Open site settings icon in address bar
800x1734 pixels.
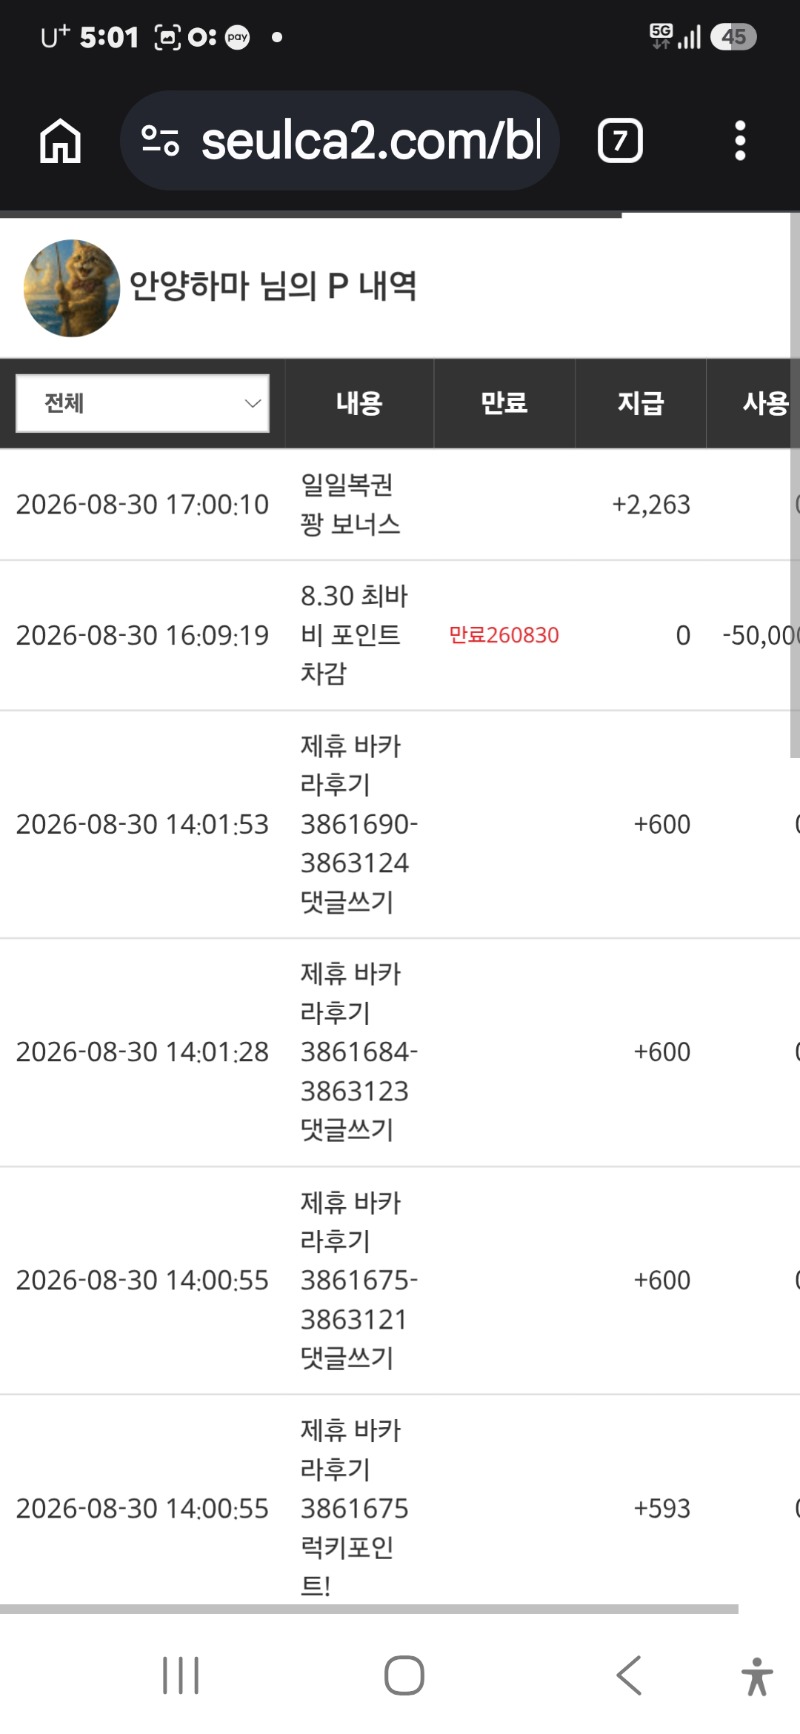click(160, 141)
